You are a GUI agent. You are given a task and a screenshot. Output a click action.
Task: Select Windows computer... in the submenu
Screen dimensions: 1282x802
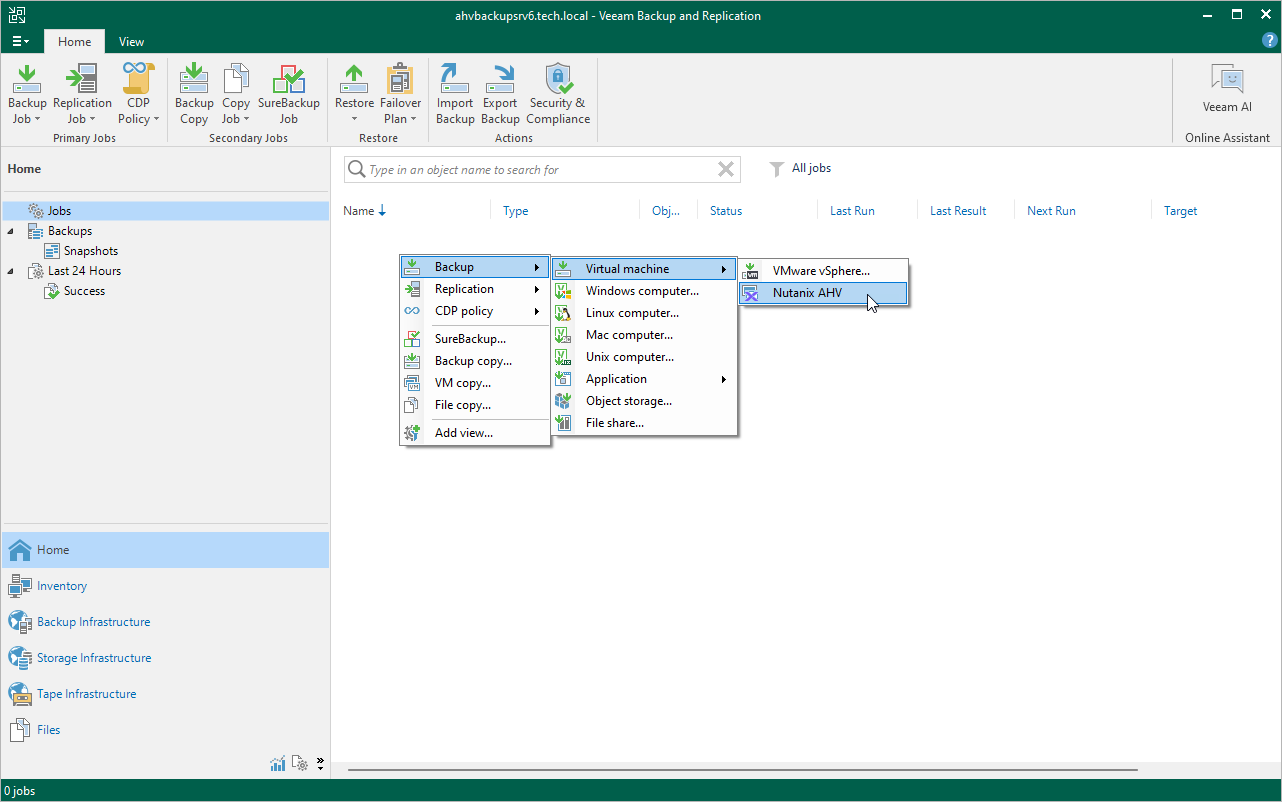[x=644, y=291]
